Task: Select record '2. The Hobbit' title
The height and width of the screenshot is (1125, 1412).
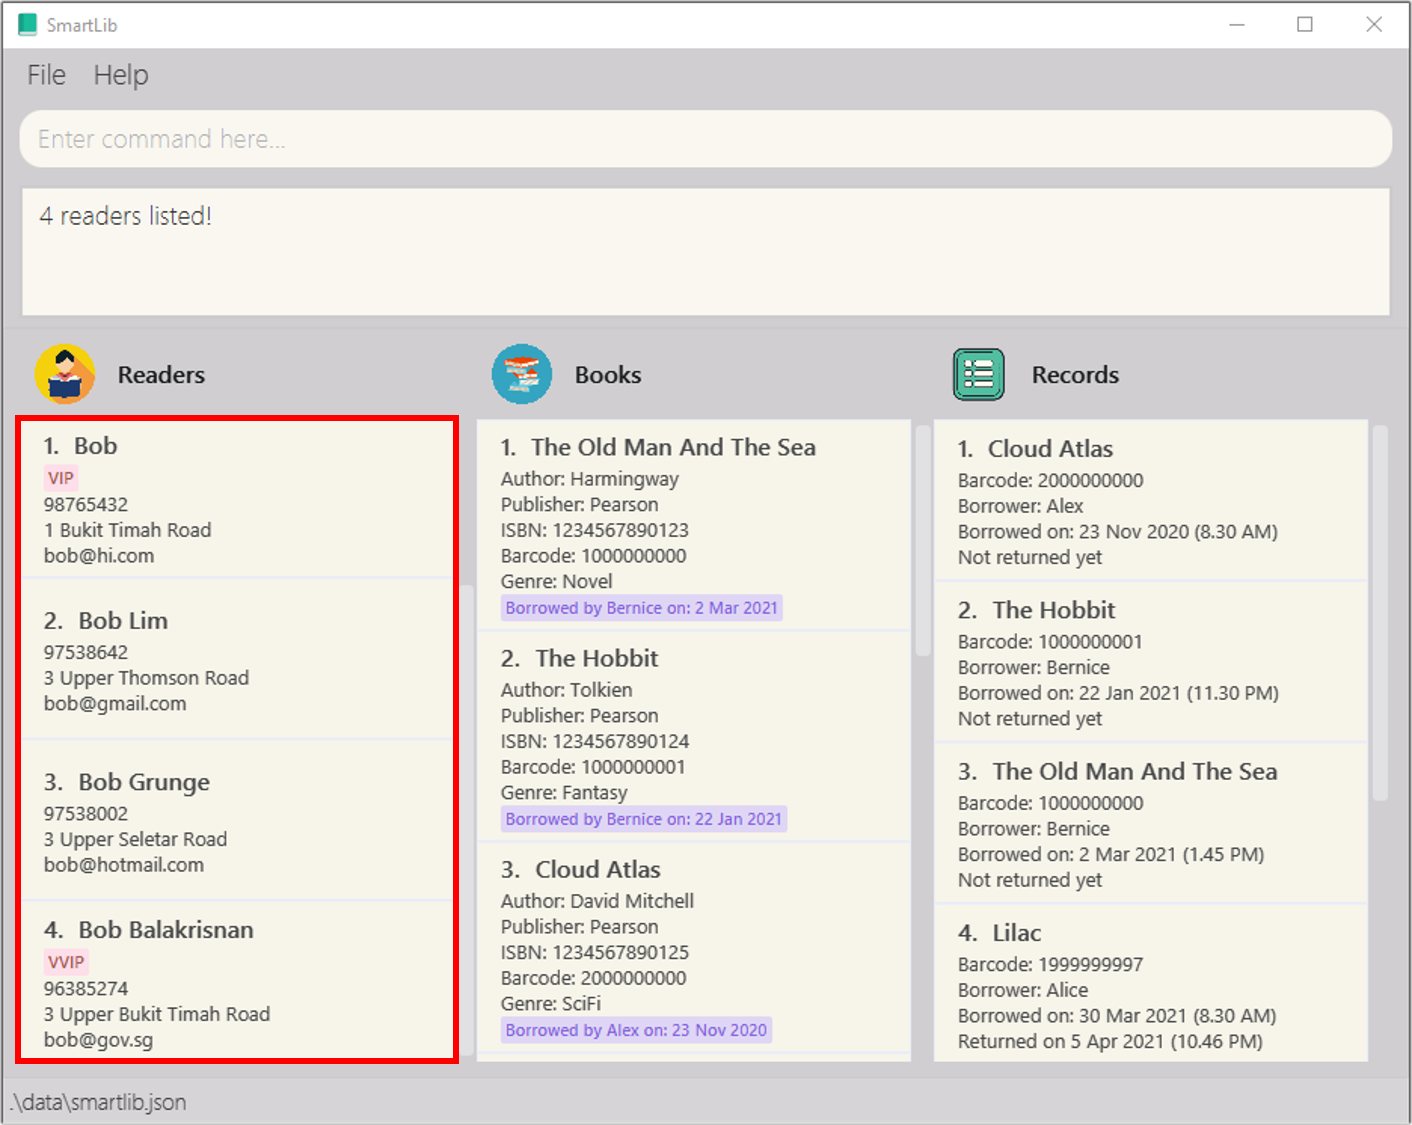Action: pyautogui.click(x=1037, y=610)
